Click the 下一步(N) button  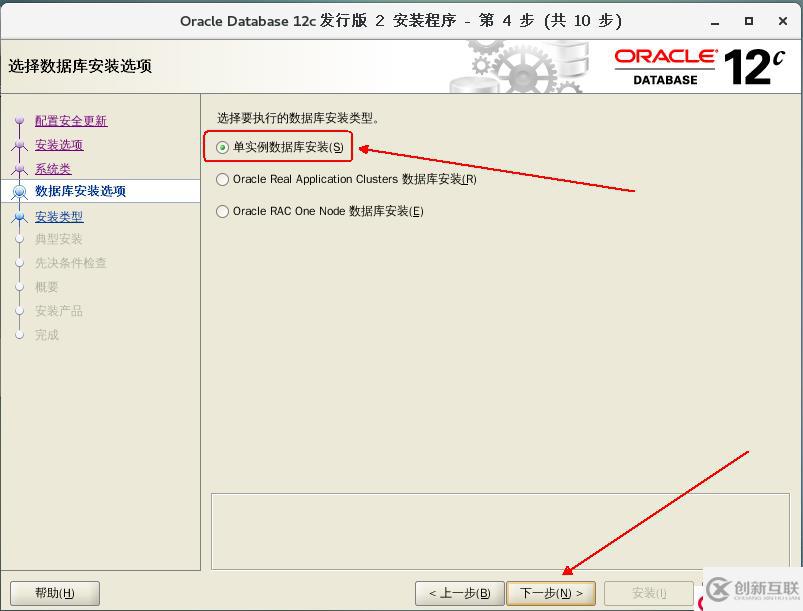coord(551,593)
